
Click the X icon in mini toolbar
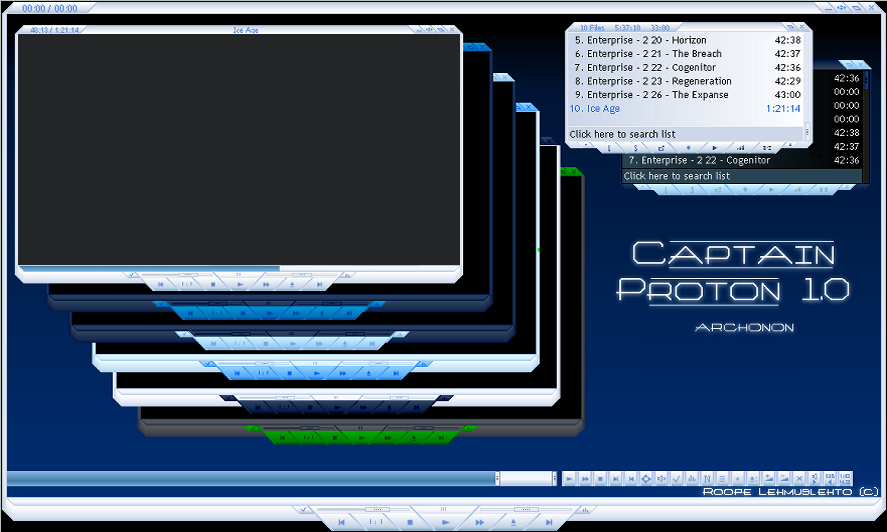(x=799, y=479)
